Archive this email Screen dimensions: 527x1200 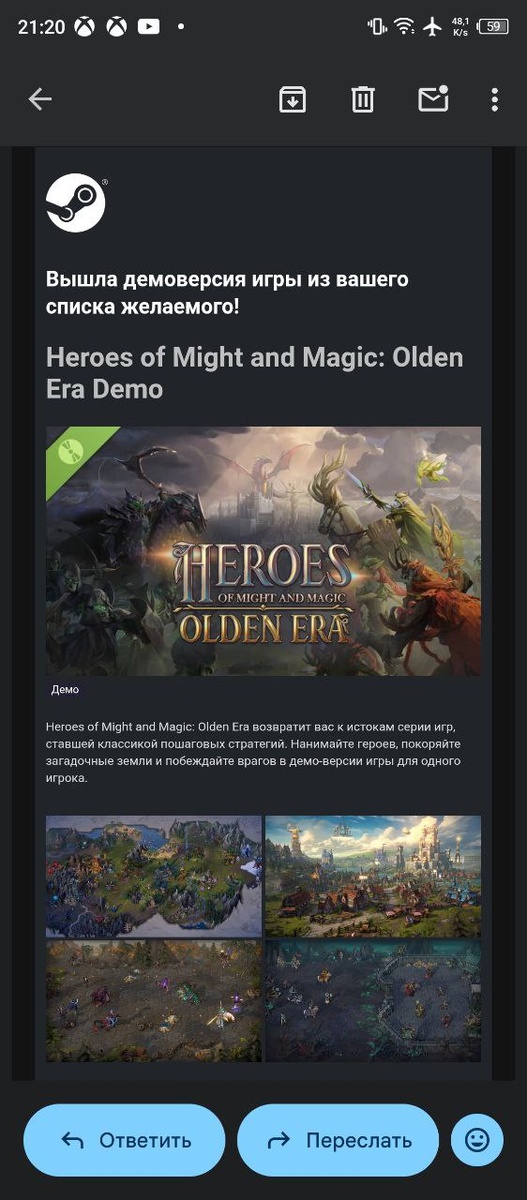(292, 99)
